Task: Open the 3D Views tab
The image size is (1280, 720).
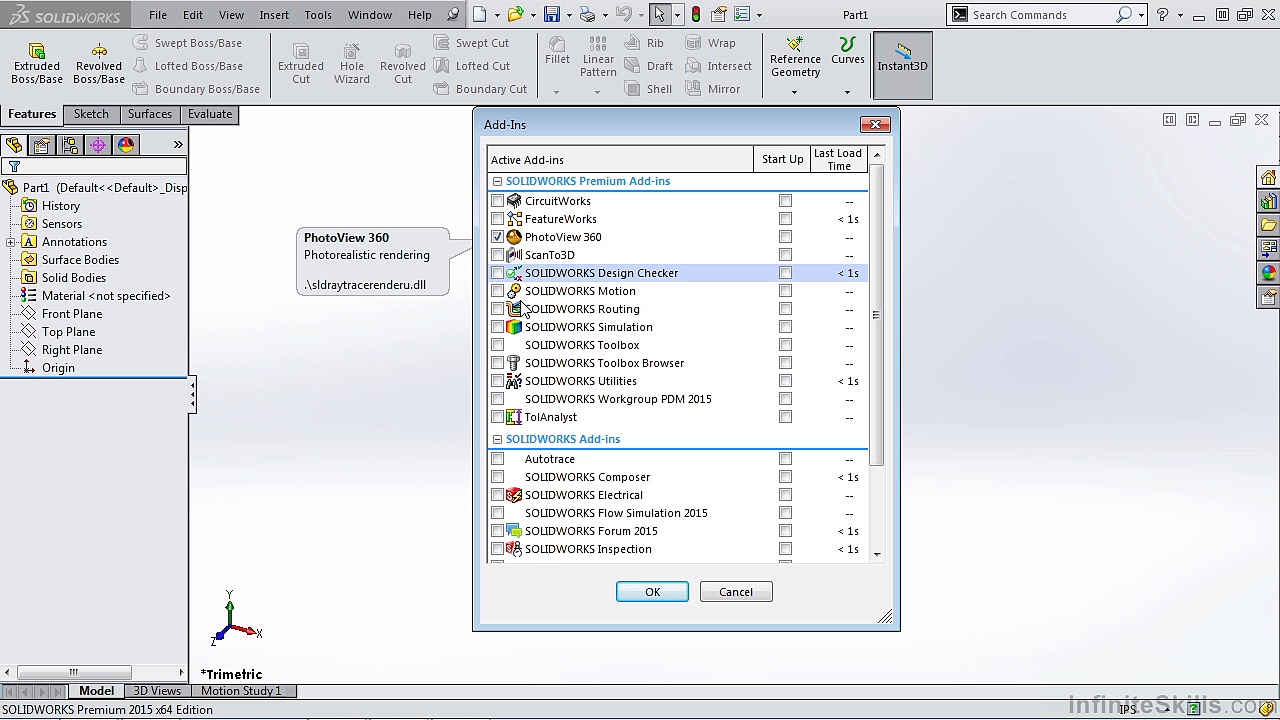Action: click(157, 691)
